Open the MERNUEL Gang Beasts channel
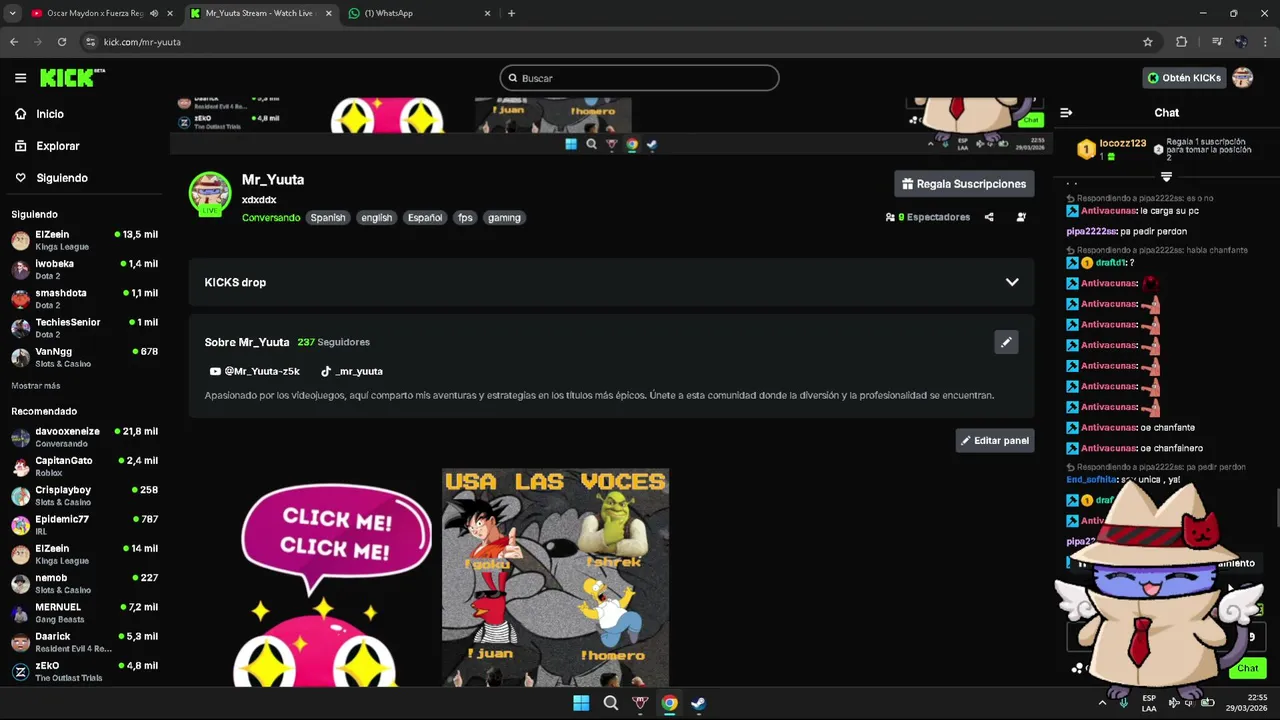1280x720 pixels. point(84,613)
